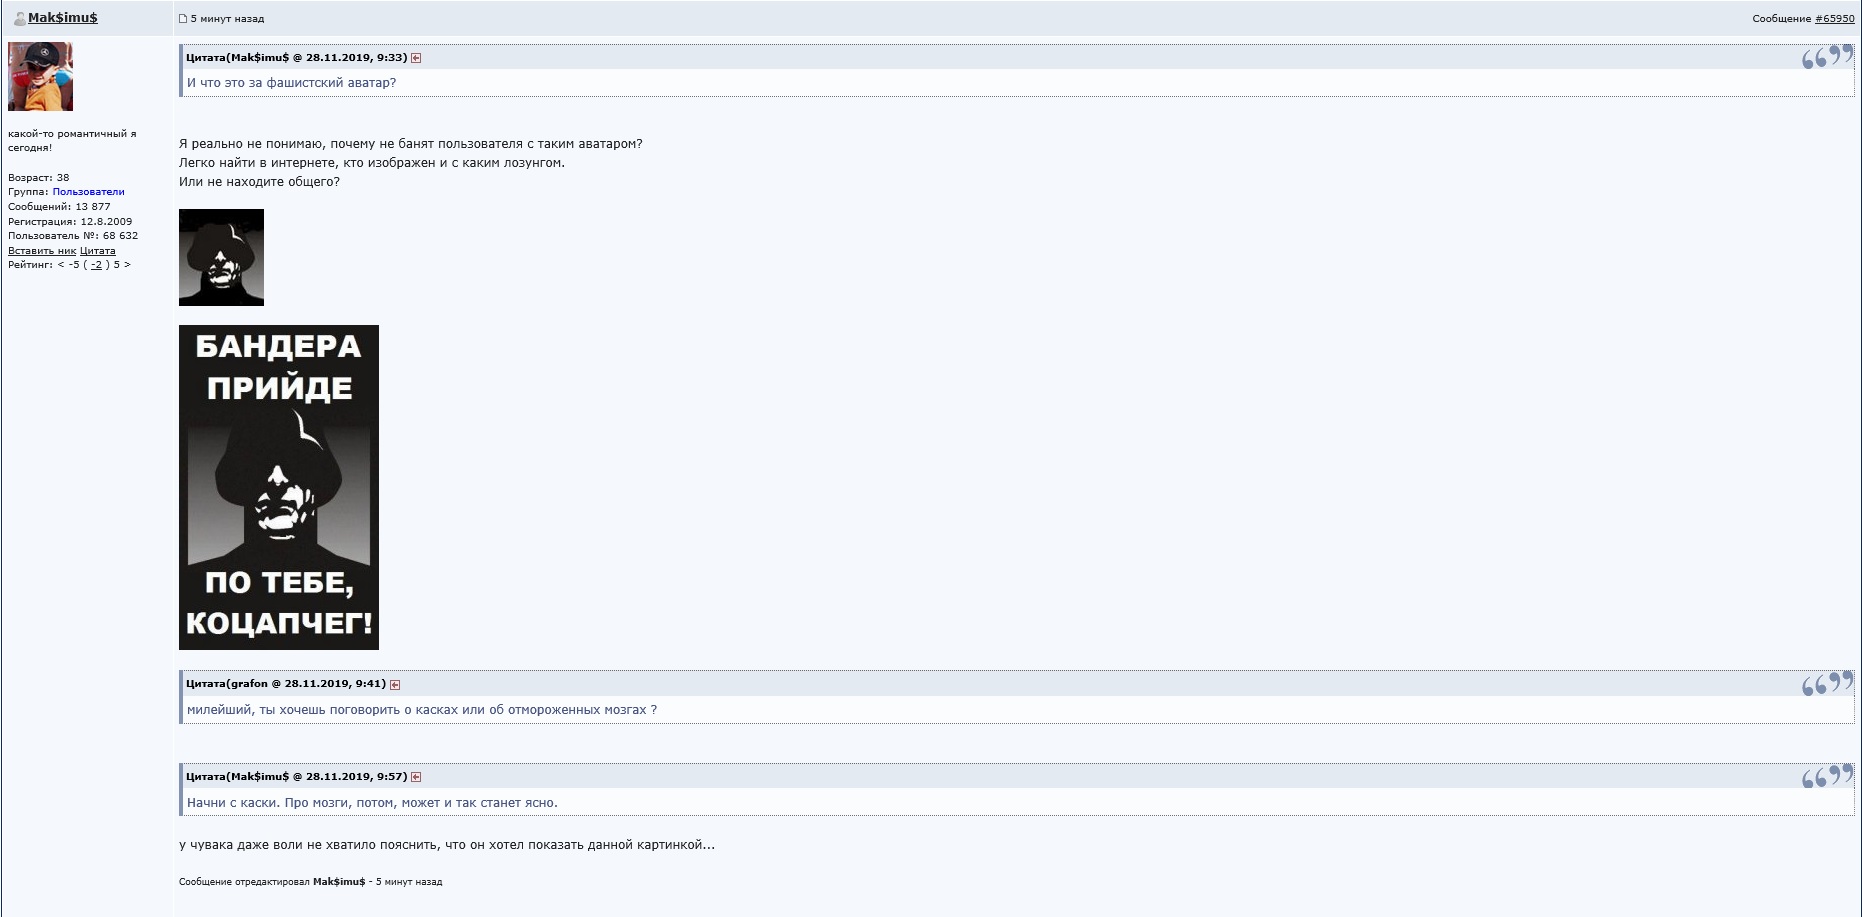This screenshot has width=1865, height=917.
Task: Click Mak$imu$ profile avatar with cap
Action: click(x=40, y=76)
